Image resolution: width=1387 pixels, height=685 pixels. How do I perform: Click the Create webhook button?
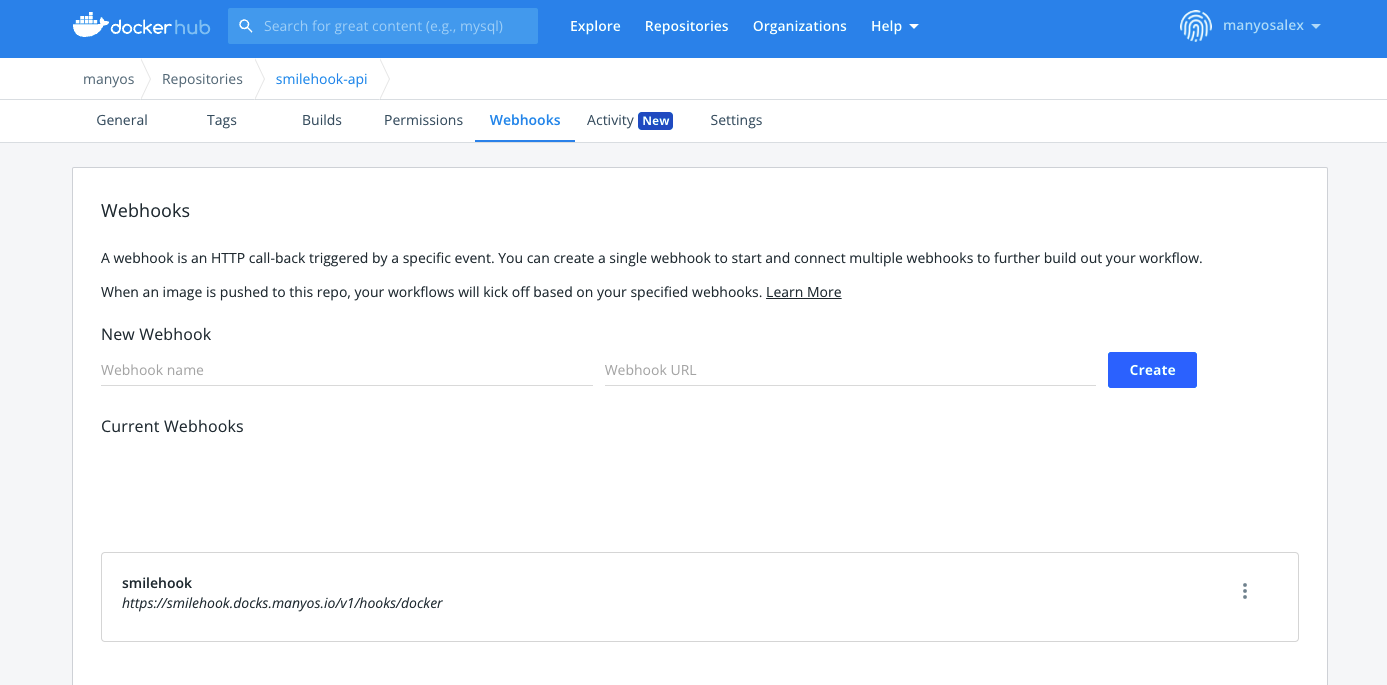click(1152, 370)
